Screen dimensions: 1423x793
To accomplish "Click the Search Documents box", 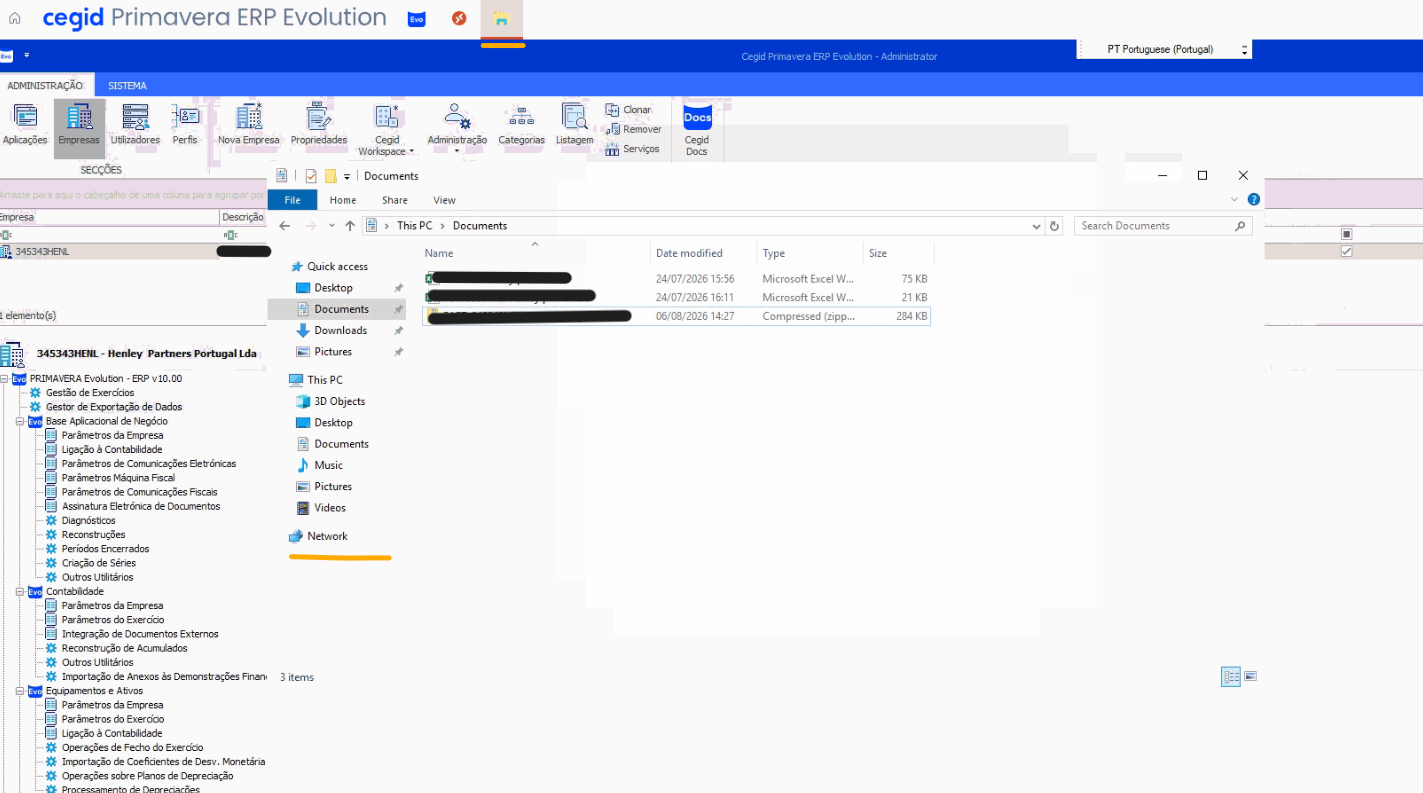I will click(x=1163, y=226).
